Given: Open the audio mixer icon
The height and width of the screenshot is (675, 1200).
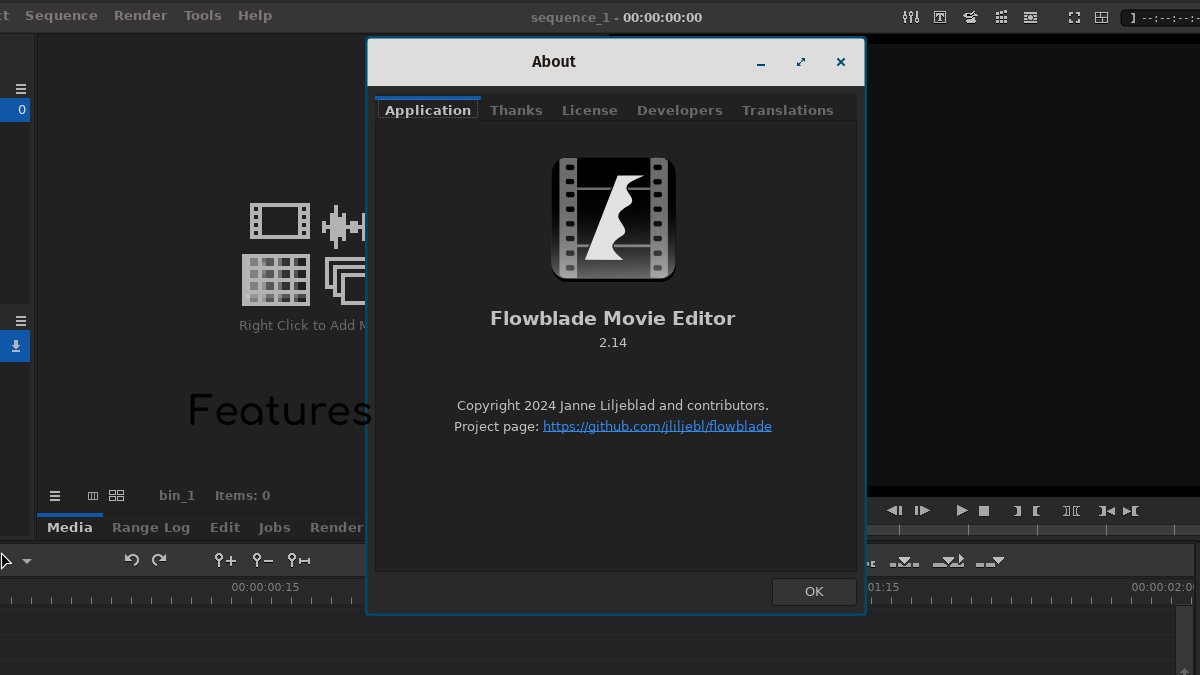Looking at the screenshot, I should [910, 17].
